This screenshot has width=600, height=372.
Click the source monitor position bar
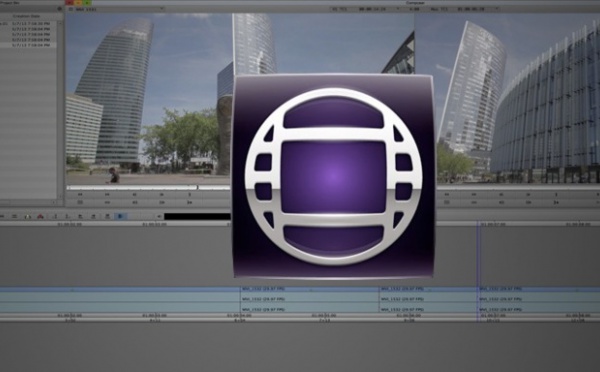(148, 188)
